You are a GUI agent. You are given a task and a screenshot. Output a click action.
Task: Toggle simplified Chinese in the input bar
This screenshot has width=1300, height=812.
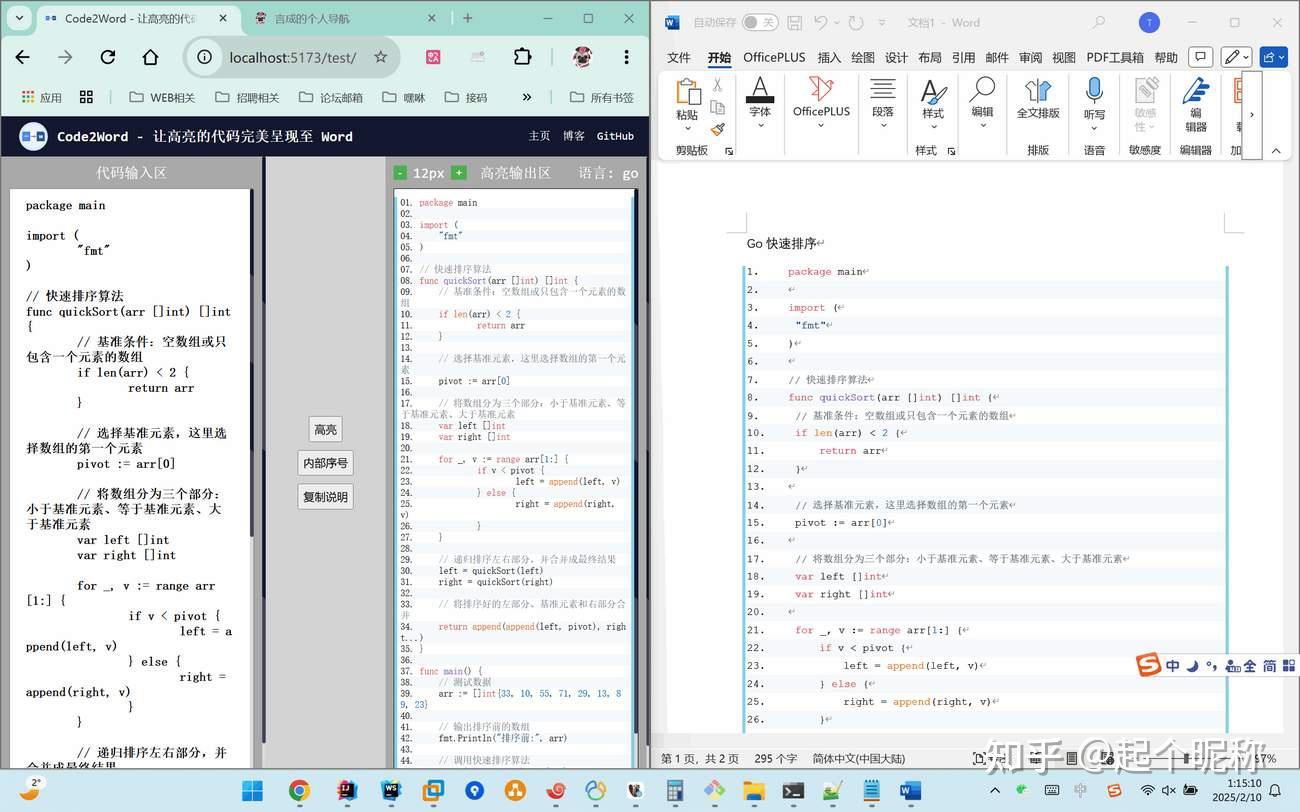[1270, 666]
